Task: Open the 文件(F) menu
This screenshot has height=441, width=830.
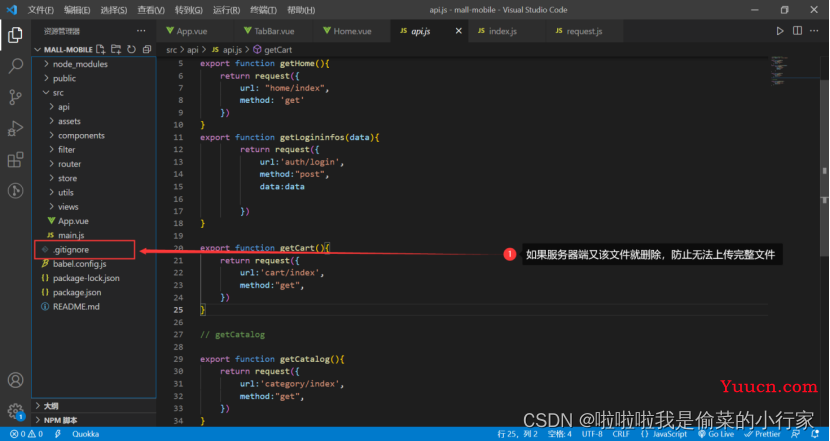Action: (41, 10)
